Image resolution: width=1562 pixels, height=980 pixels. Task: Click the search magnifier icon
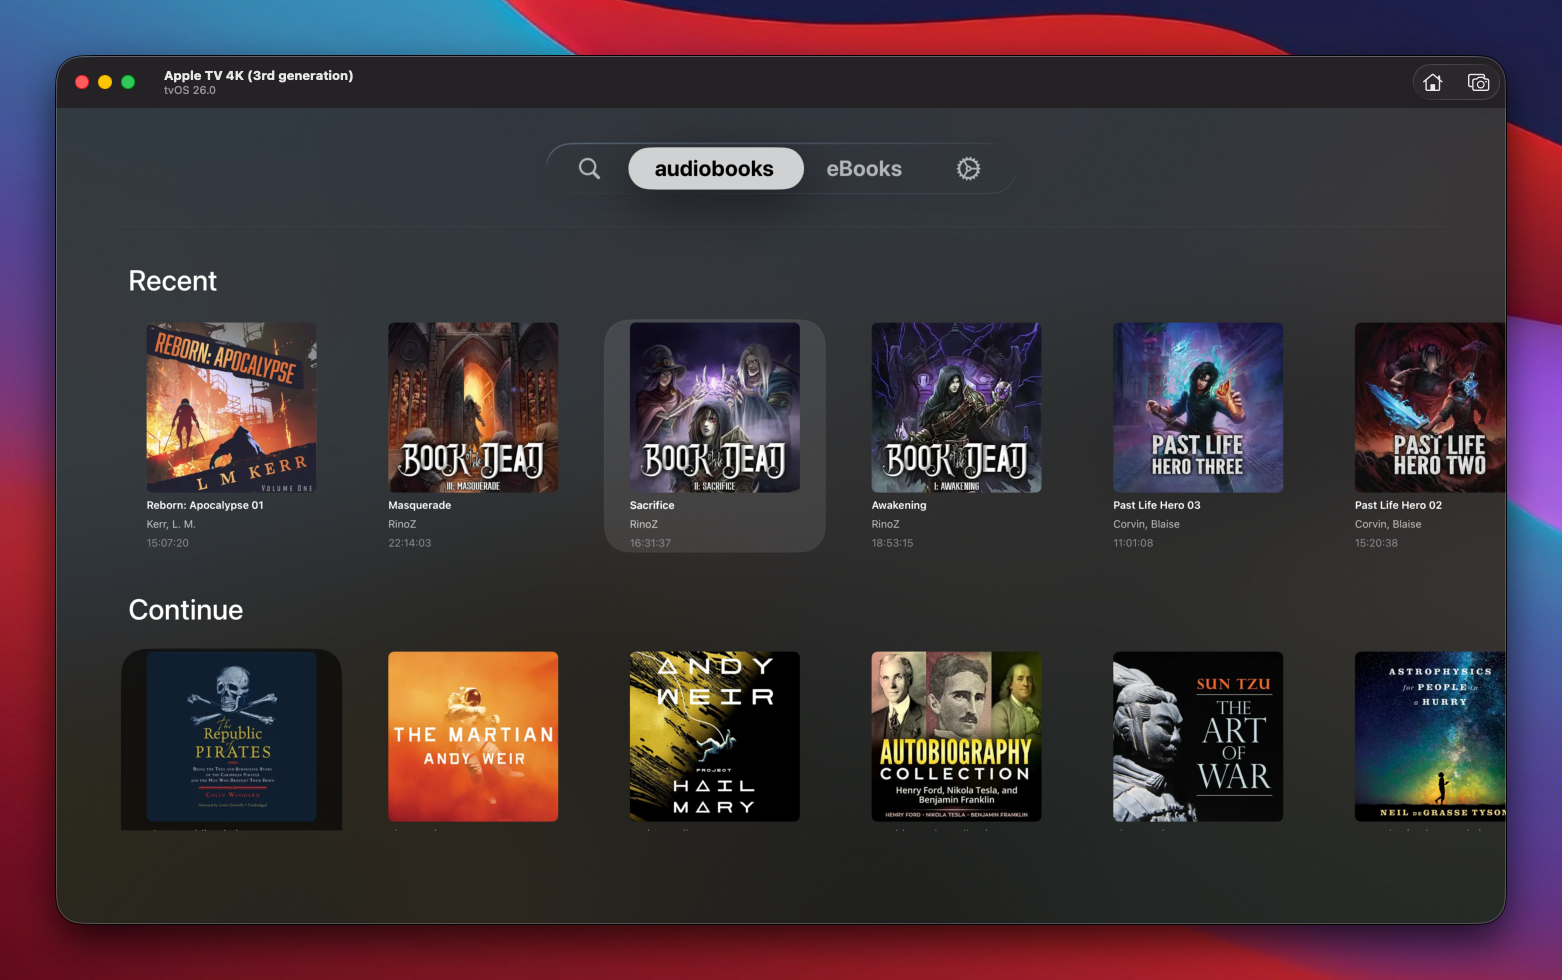(x=589, y=169)
